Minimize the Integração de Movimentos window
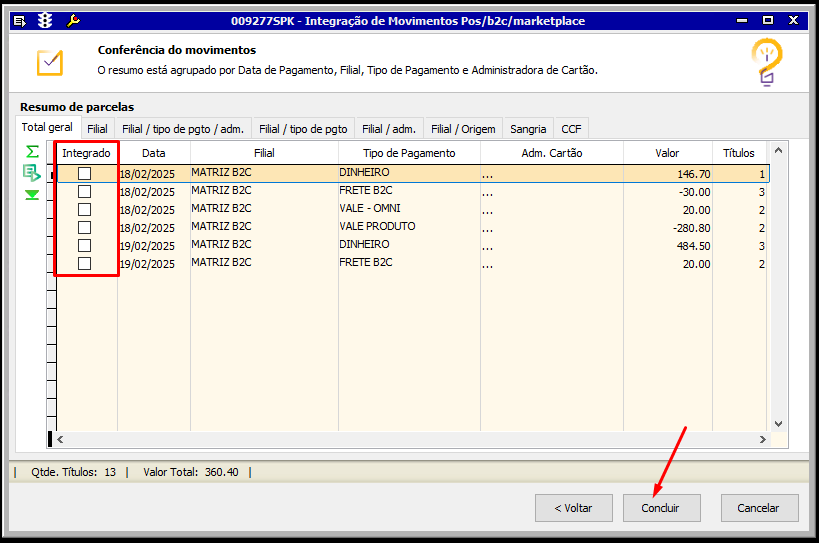819x543 pixels. coord(742,20)
